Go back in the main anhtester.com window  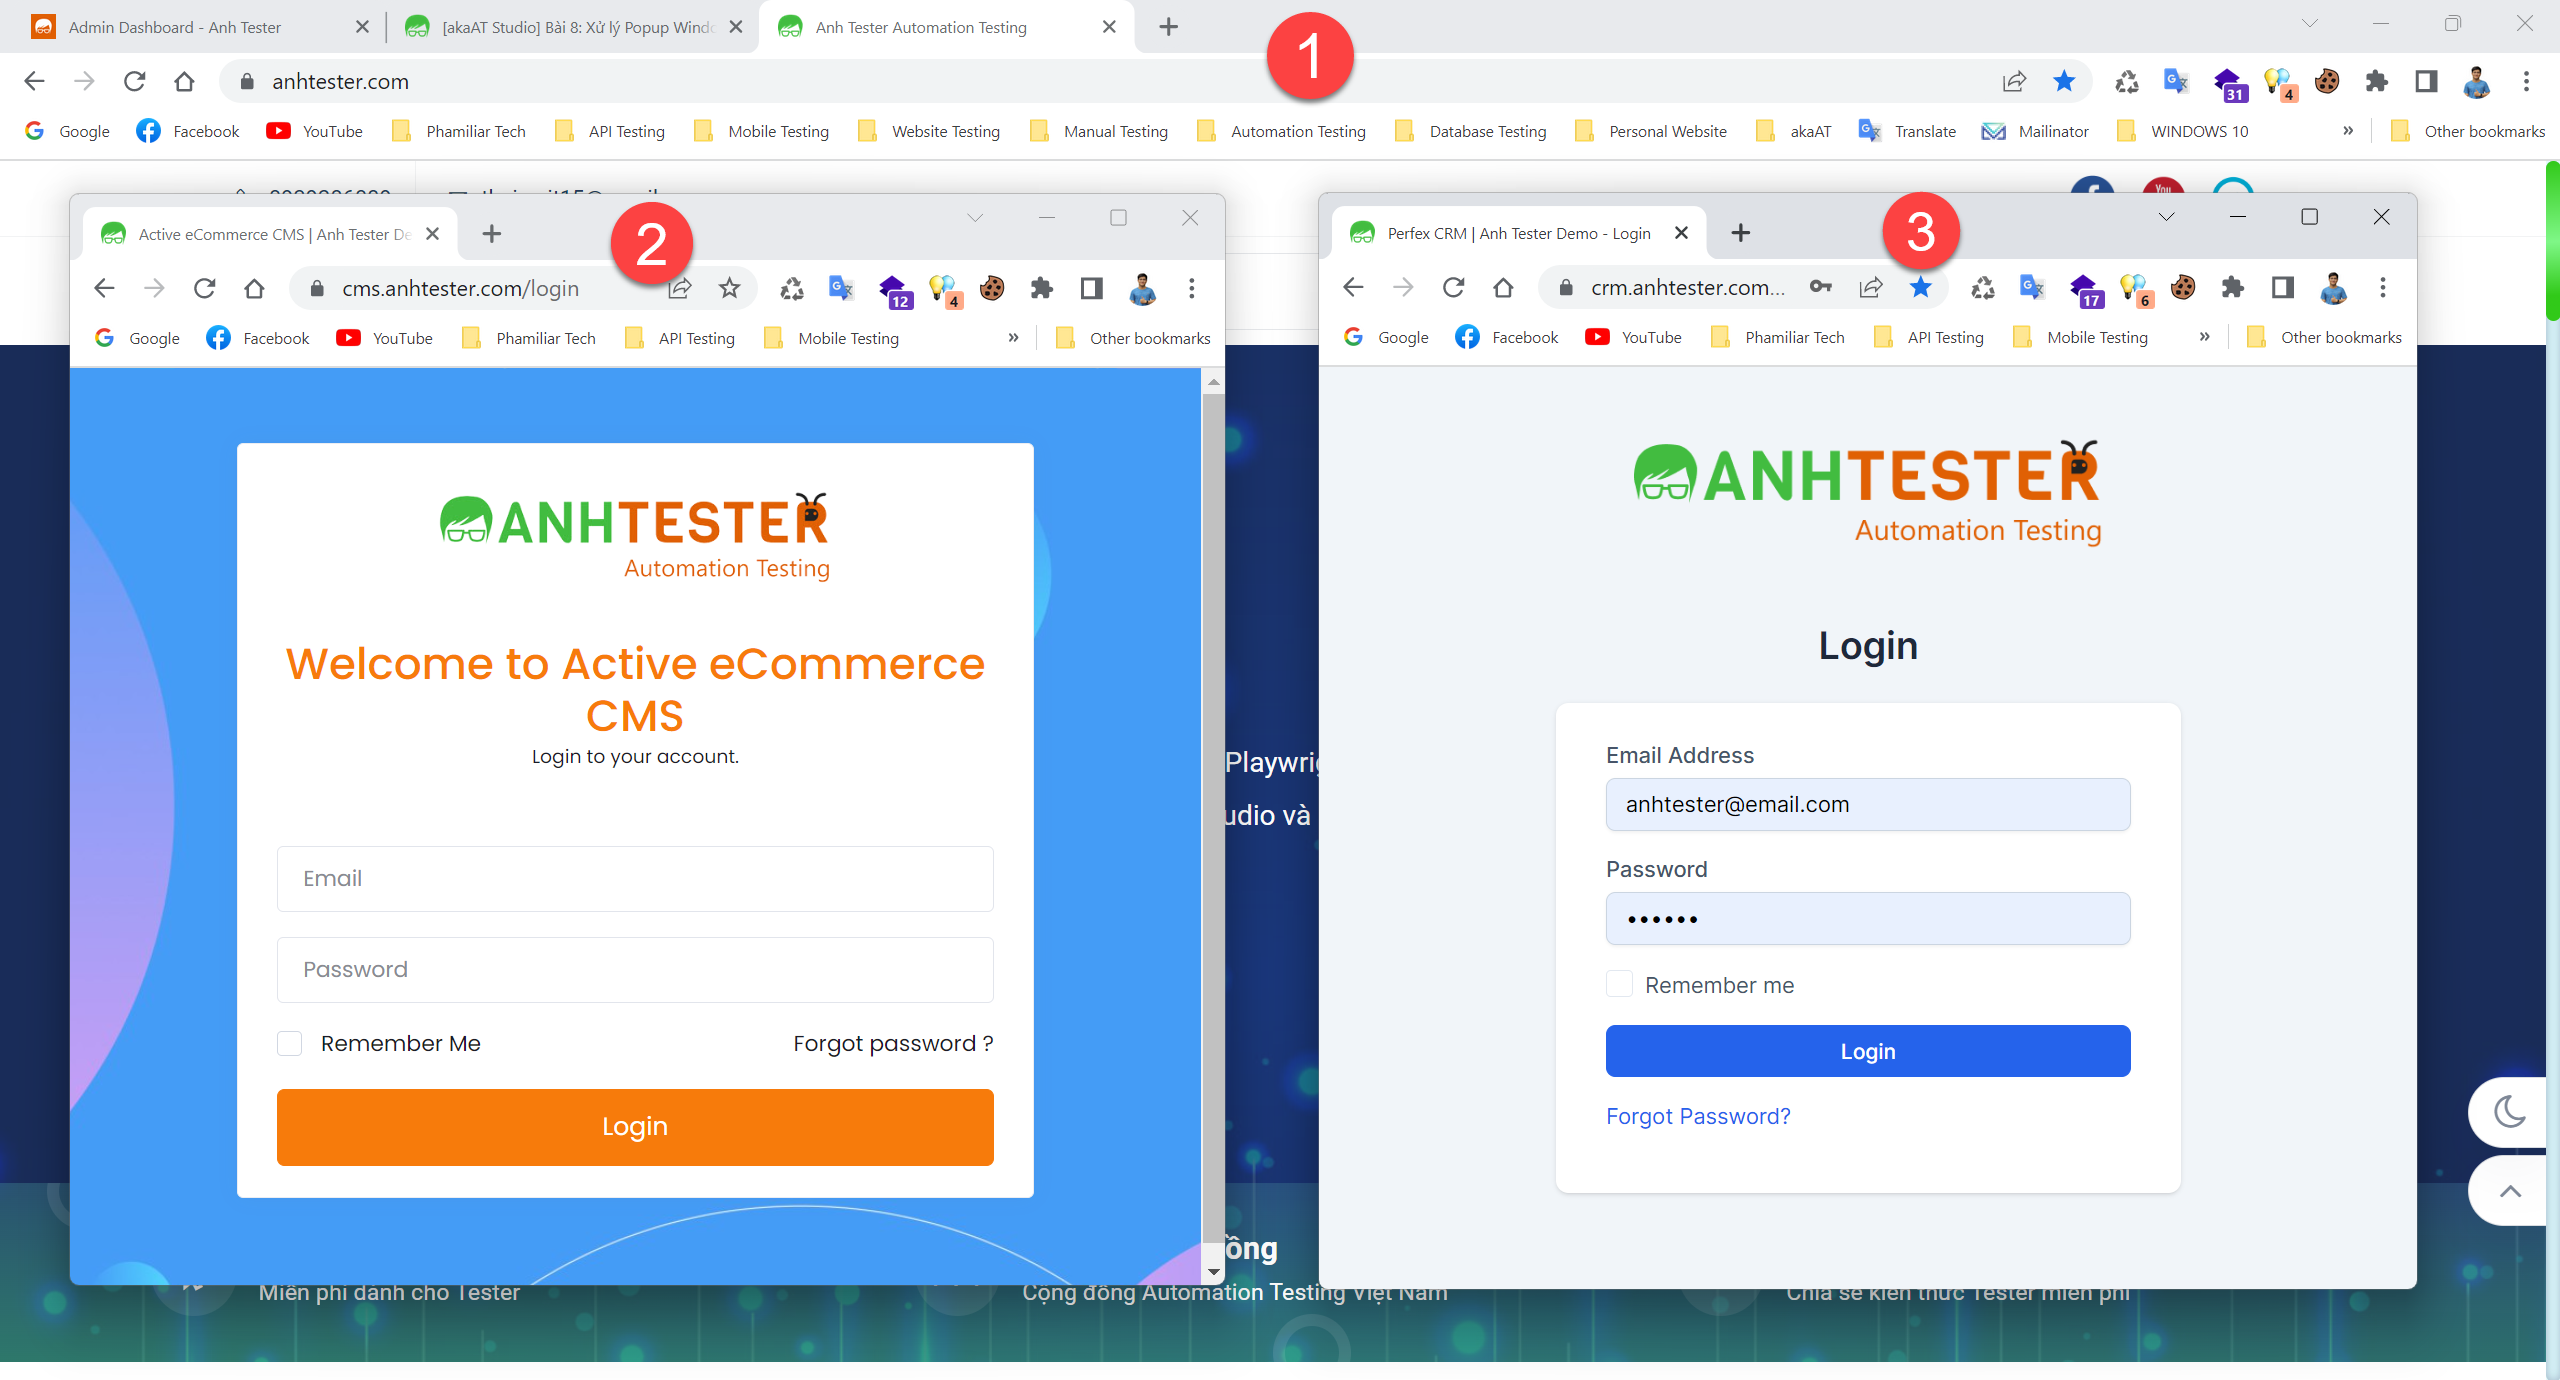[x=34, y=81]
